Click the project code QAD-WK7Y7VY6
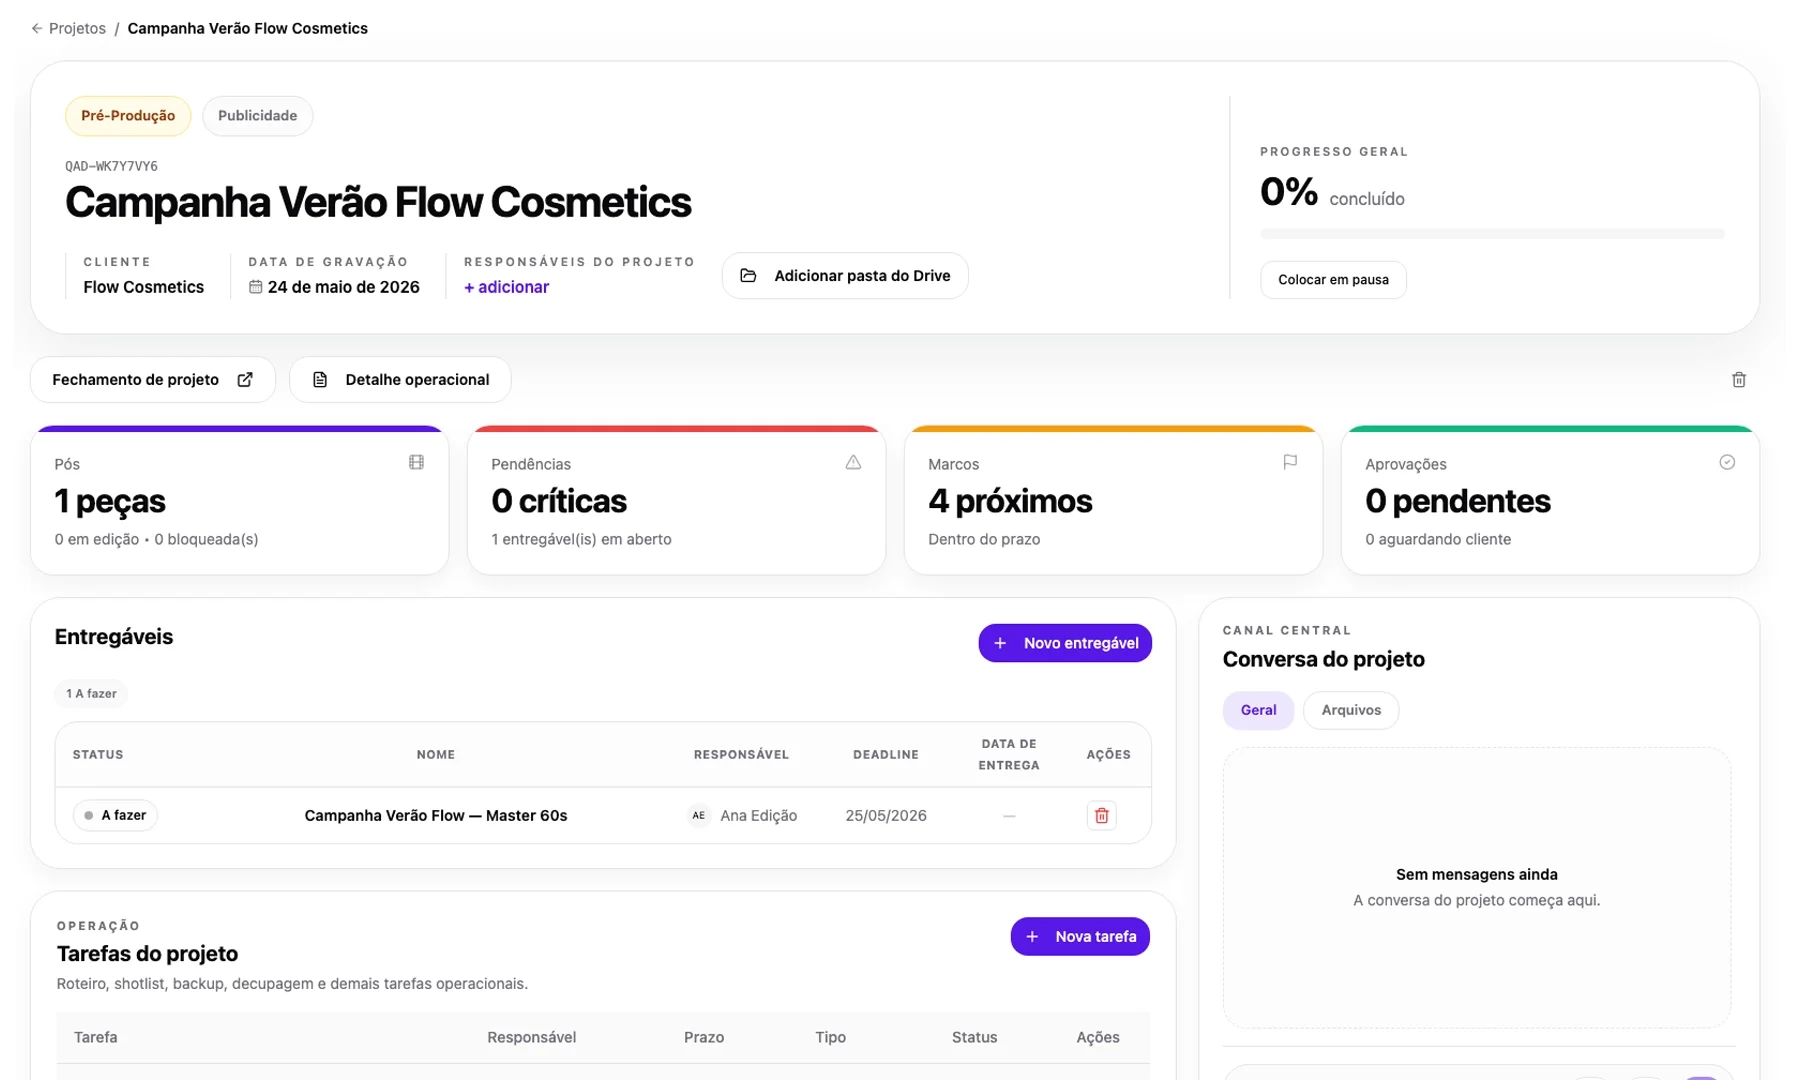This screenshot has height=1080, width=1800. [111, 166]
